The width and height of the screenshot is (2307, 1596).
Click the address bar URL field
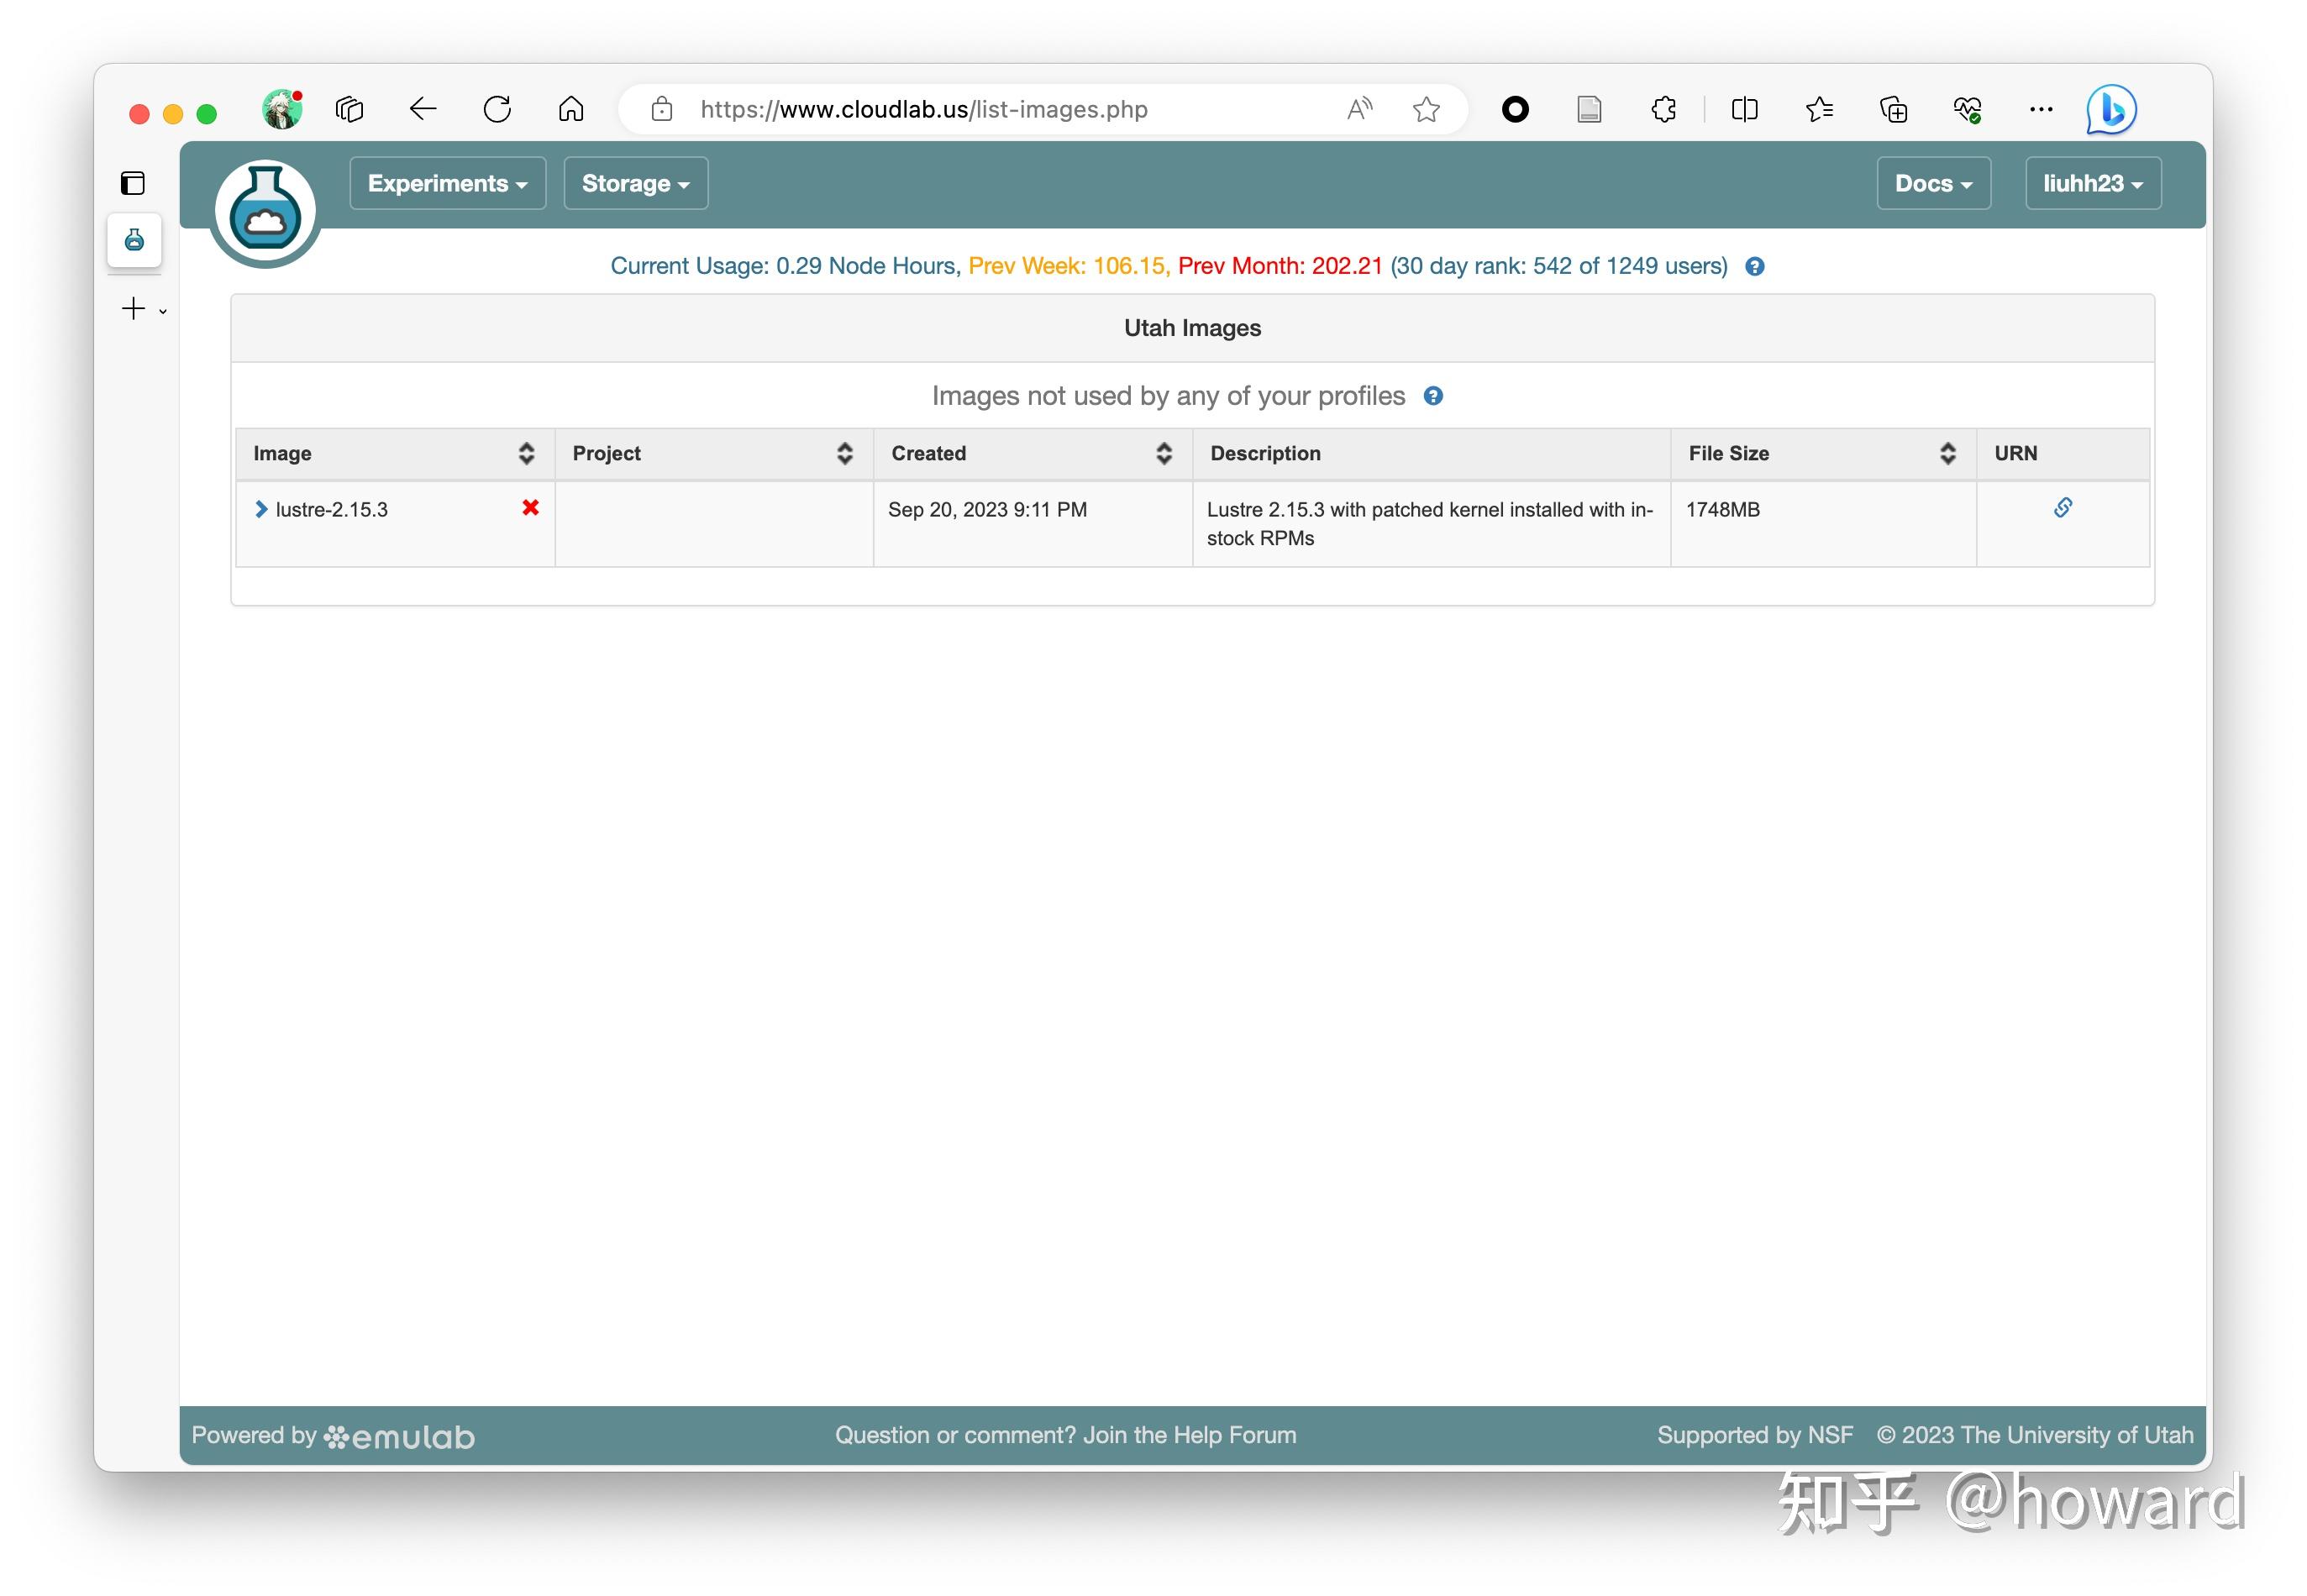[923, 109]
